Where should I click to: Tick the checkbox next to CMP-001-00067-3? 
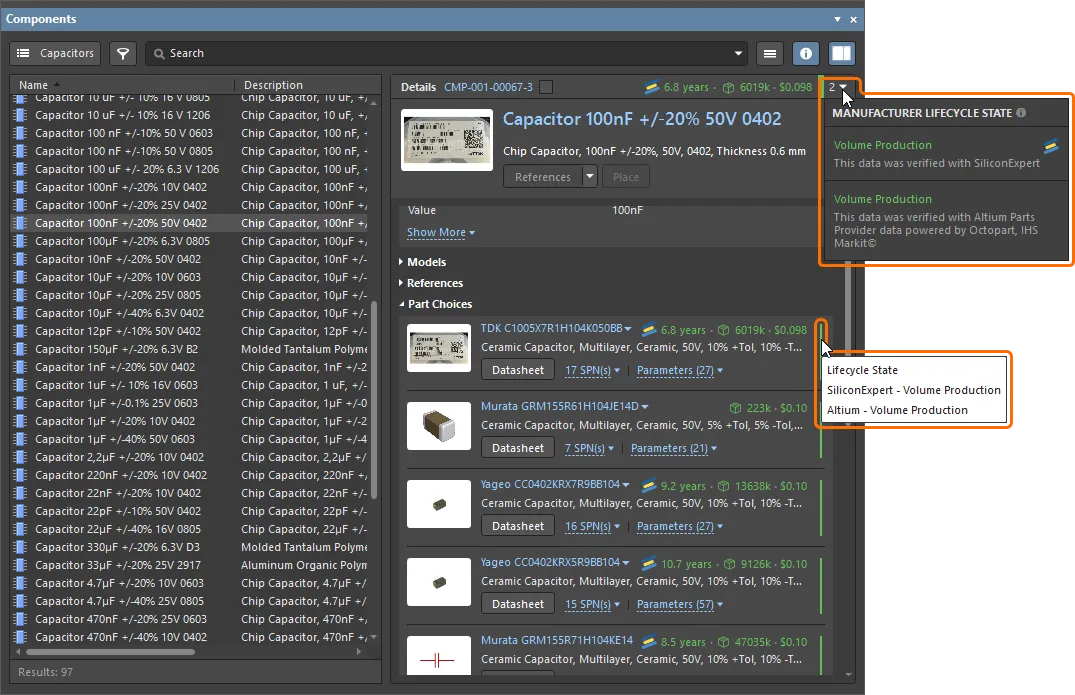[545, 87]
